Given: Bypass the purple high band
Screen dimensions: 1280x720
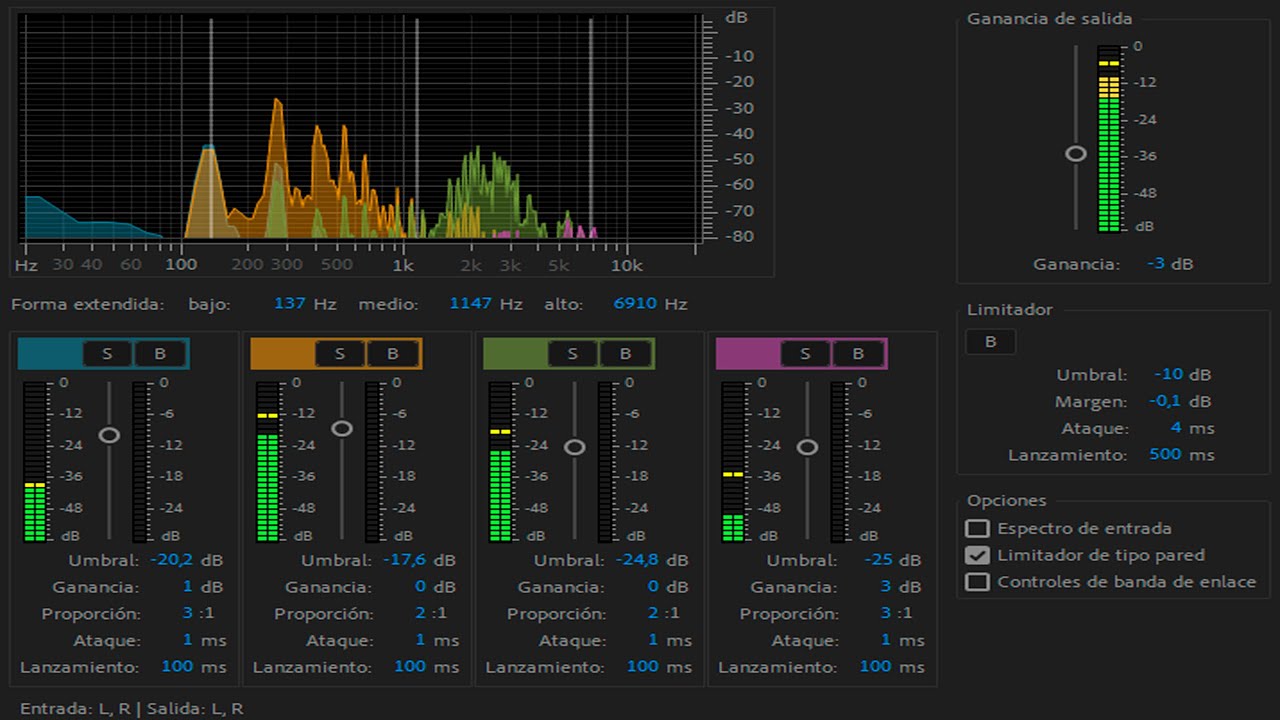Looking at the screenshot, I should (x=859, y=353).
